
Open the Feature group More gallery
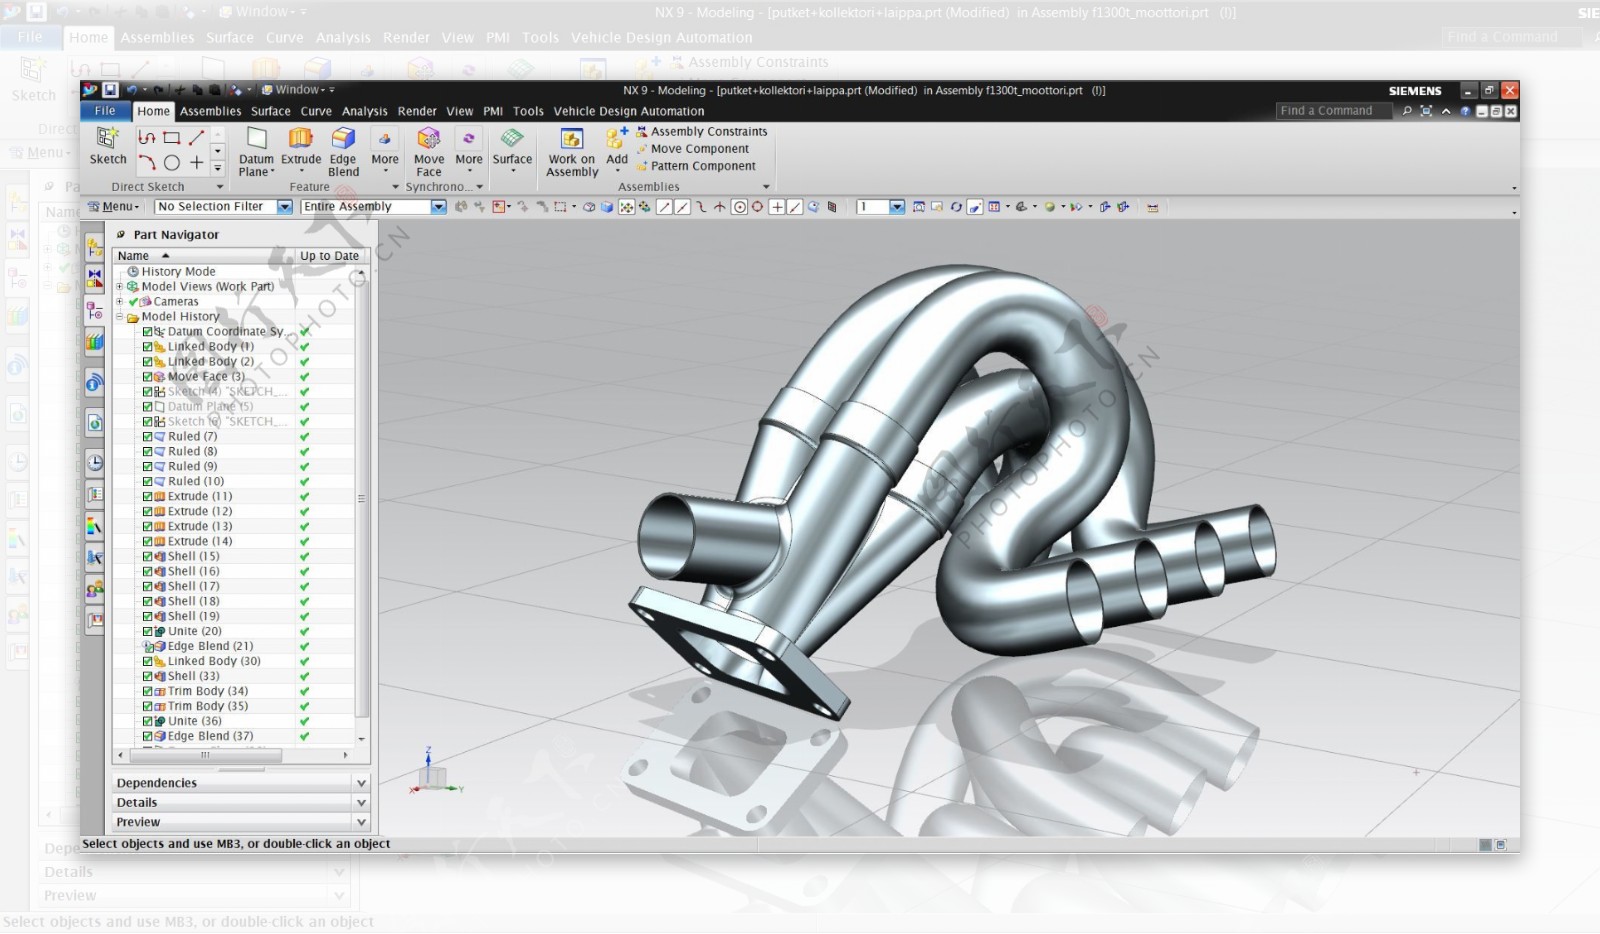pyautogui.click(x=385, y=152)
